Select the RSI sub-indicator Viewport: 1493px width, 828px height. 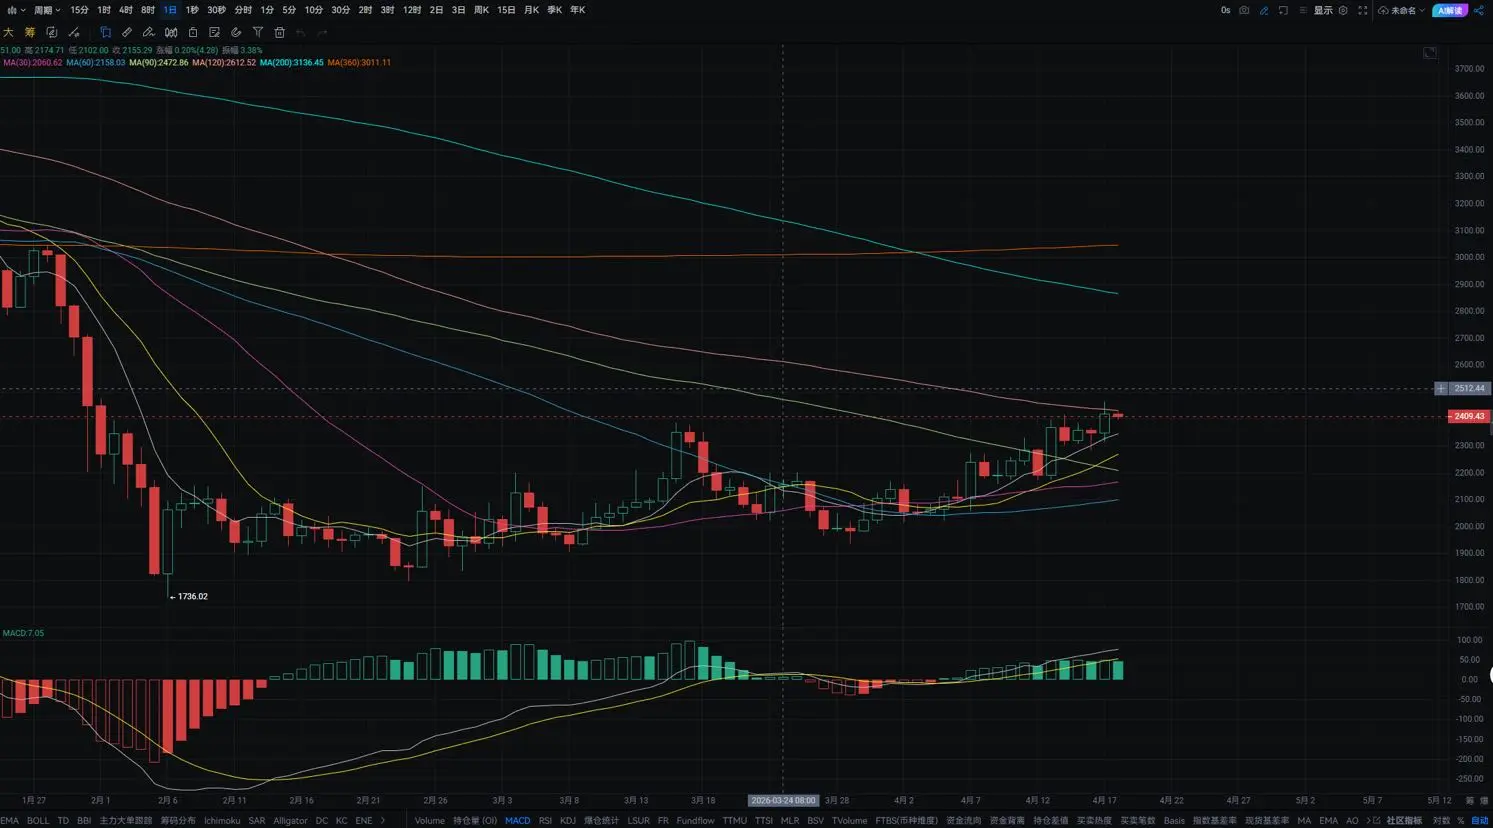[545, 821]
